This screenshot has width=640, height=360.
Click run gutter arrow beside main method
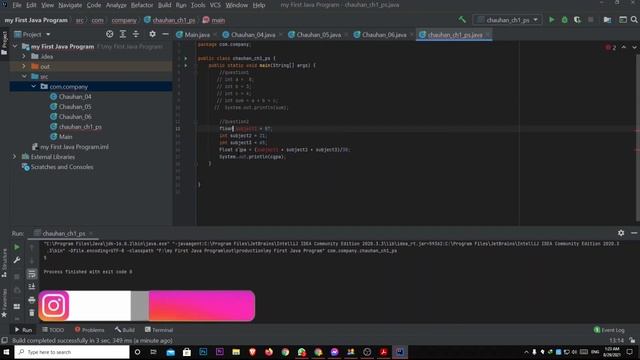click(186, 65)
